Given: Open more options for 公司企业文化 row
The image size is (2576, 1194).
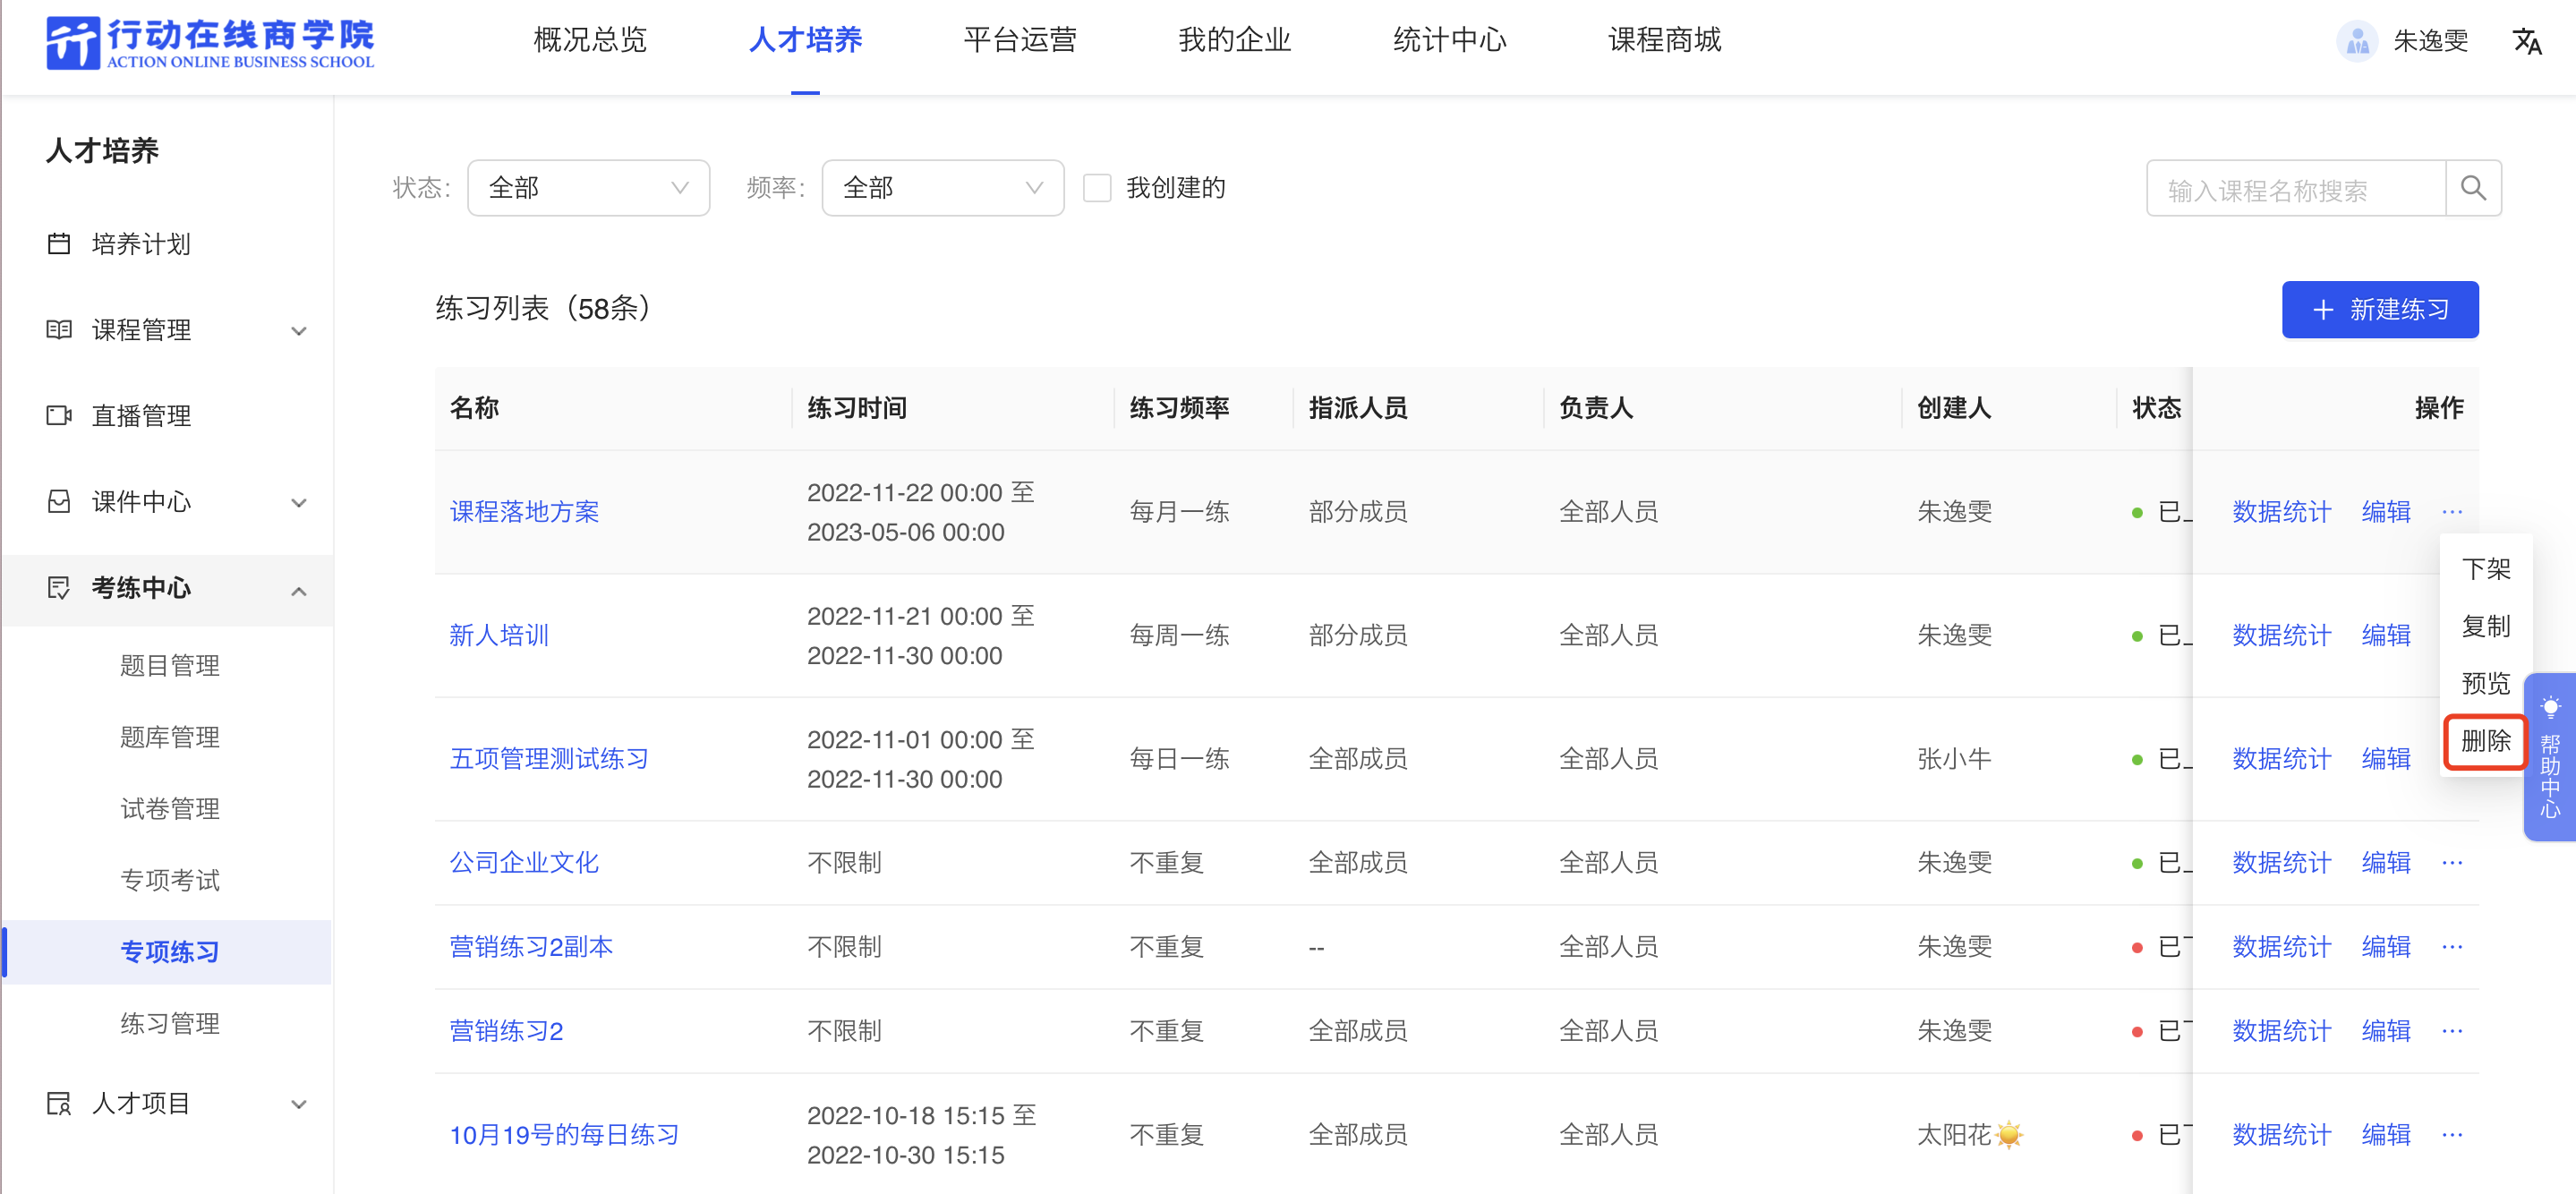Looking at the screenshot, I should (2452, 863).
